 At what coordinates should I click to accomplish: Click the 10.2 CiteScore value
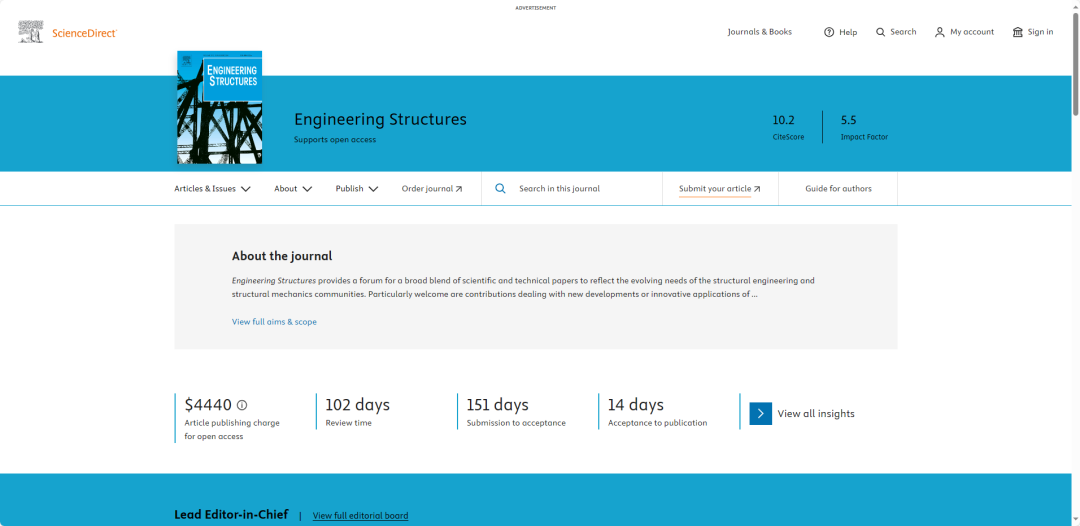782,120
